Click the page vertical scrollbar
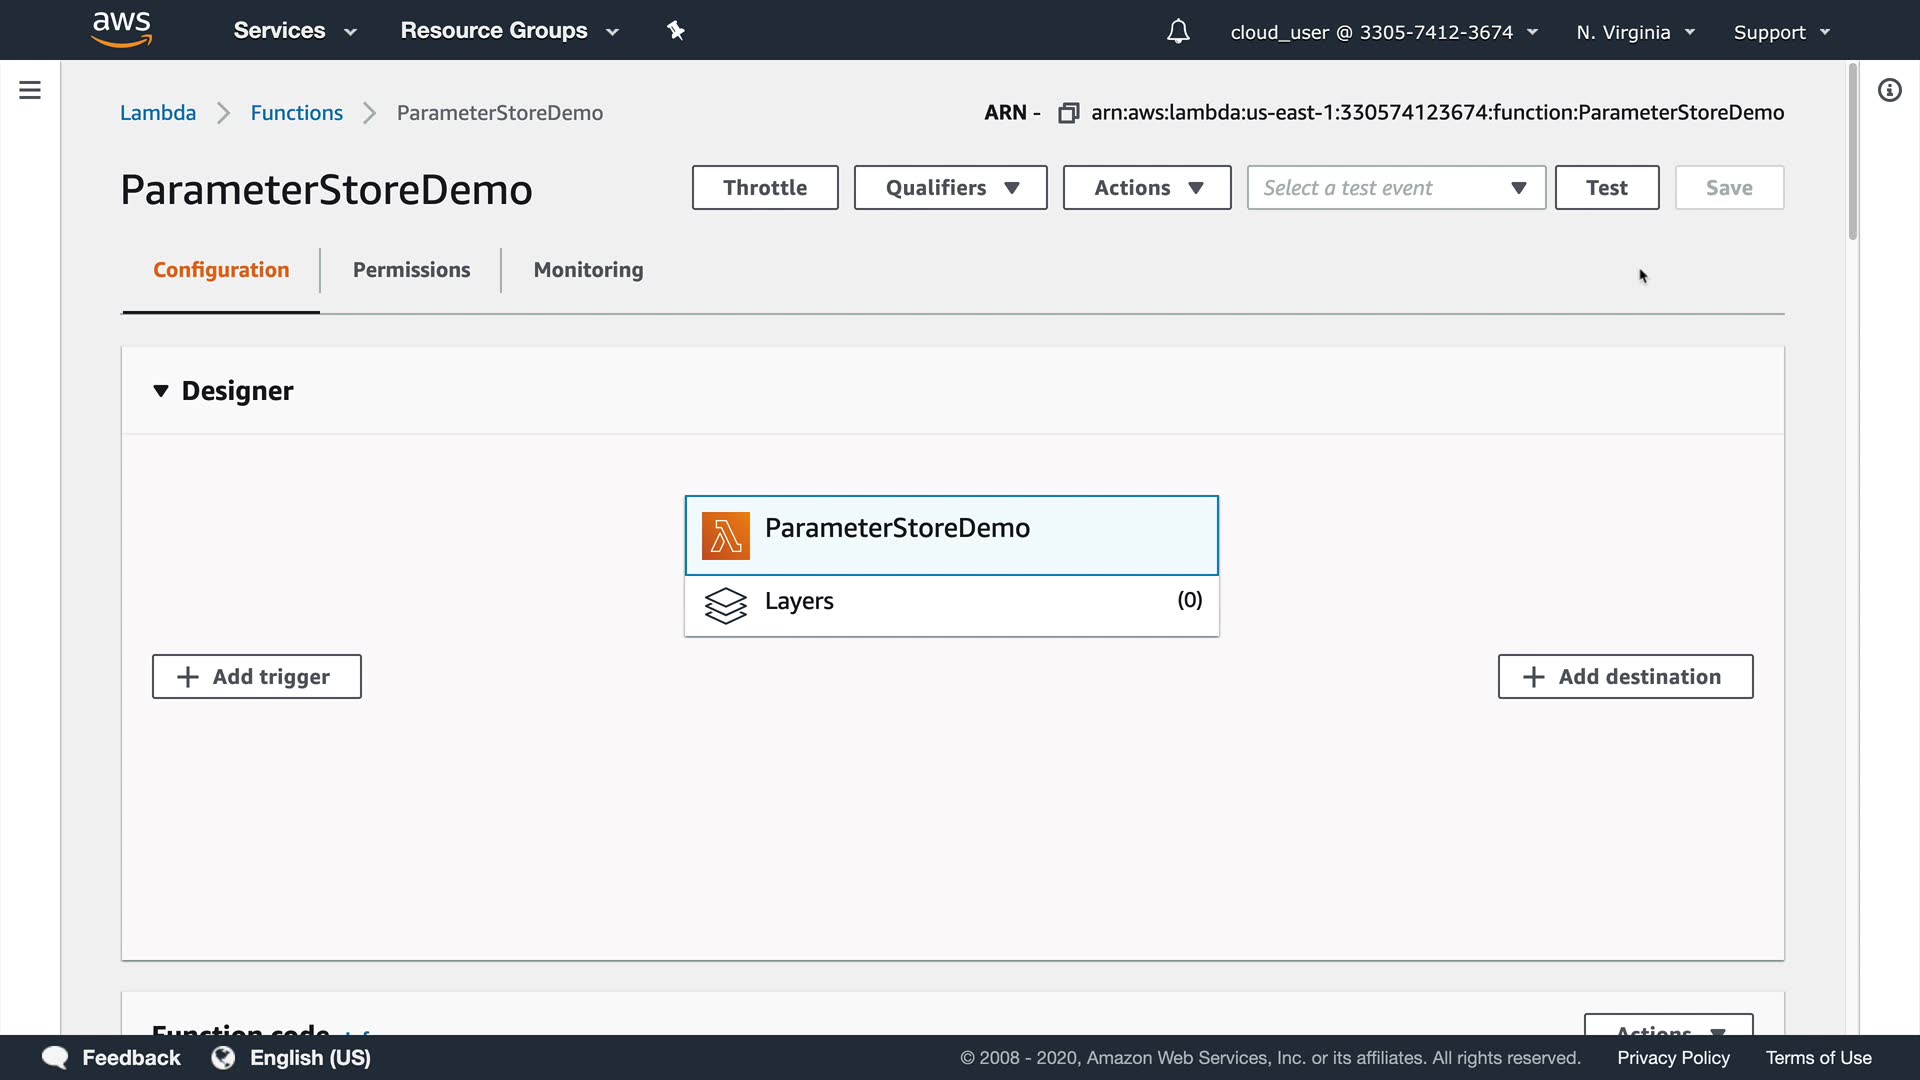This screenshot has height=1080, width=1920. pos(1852,150)
